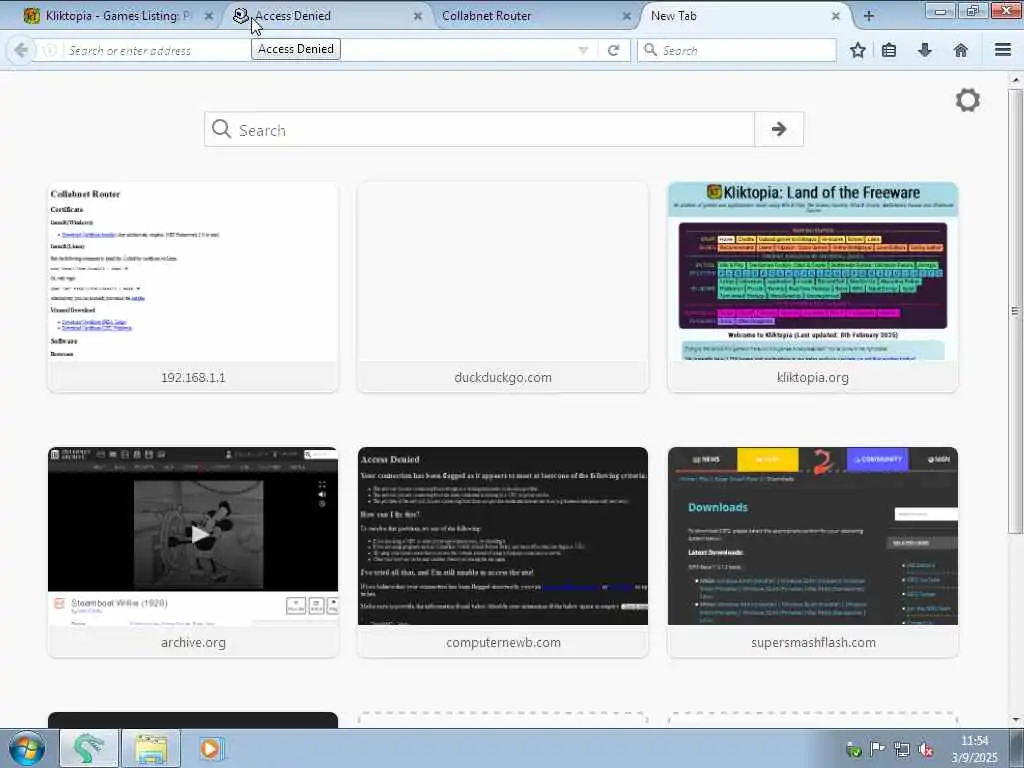Open the taskbar clock showing 11:54
Screen dimensions: 1024x768
pos(974,749)
